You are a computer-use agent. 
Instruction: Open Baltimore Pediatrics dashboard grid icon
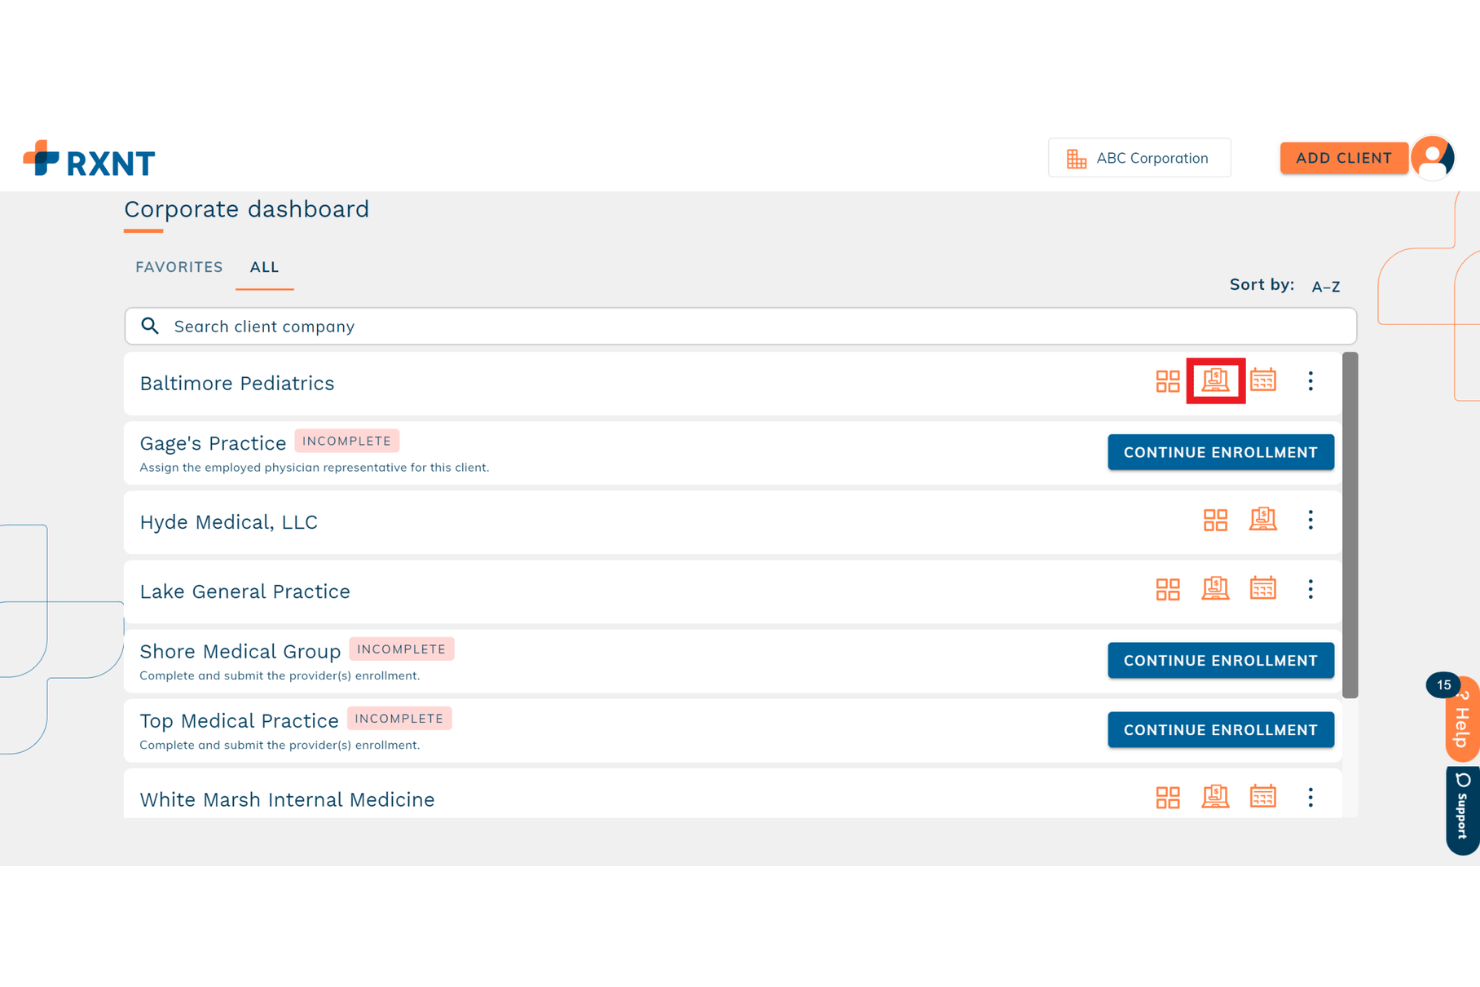tap(1167, 381)
